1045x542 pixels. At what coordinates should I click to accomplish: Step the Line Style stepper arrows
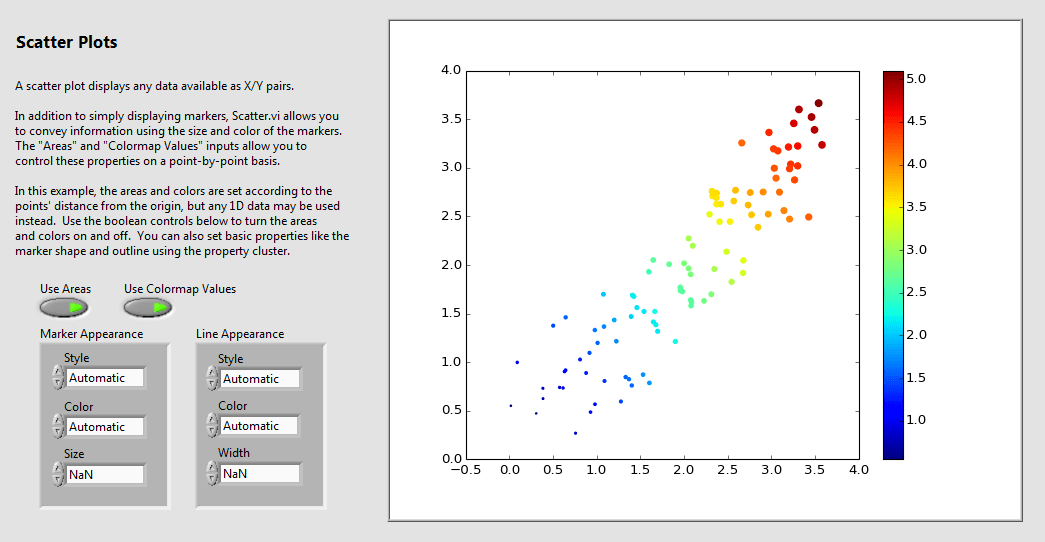click(x=213, y=378)
